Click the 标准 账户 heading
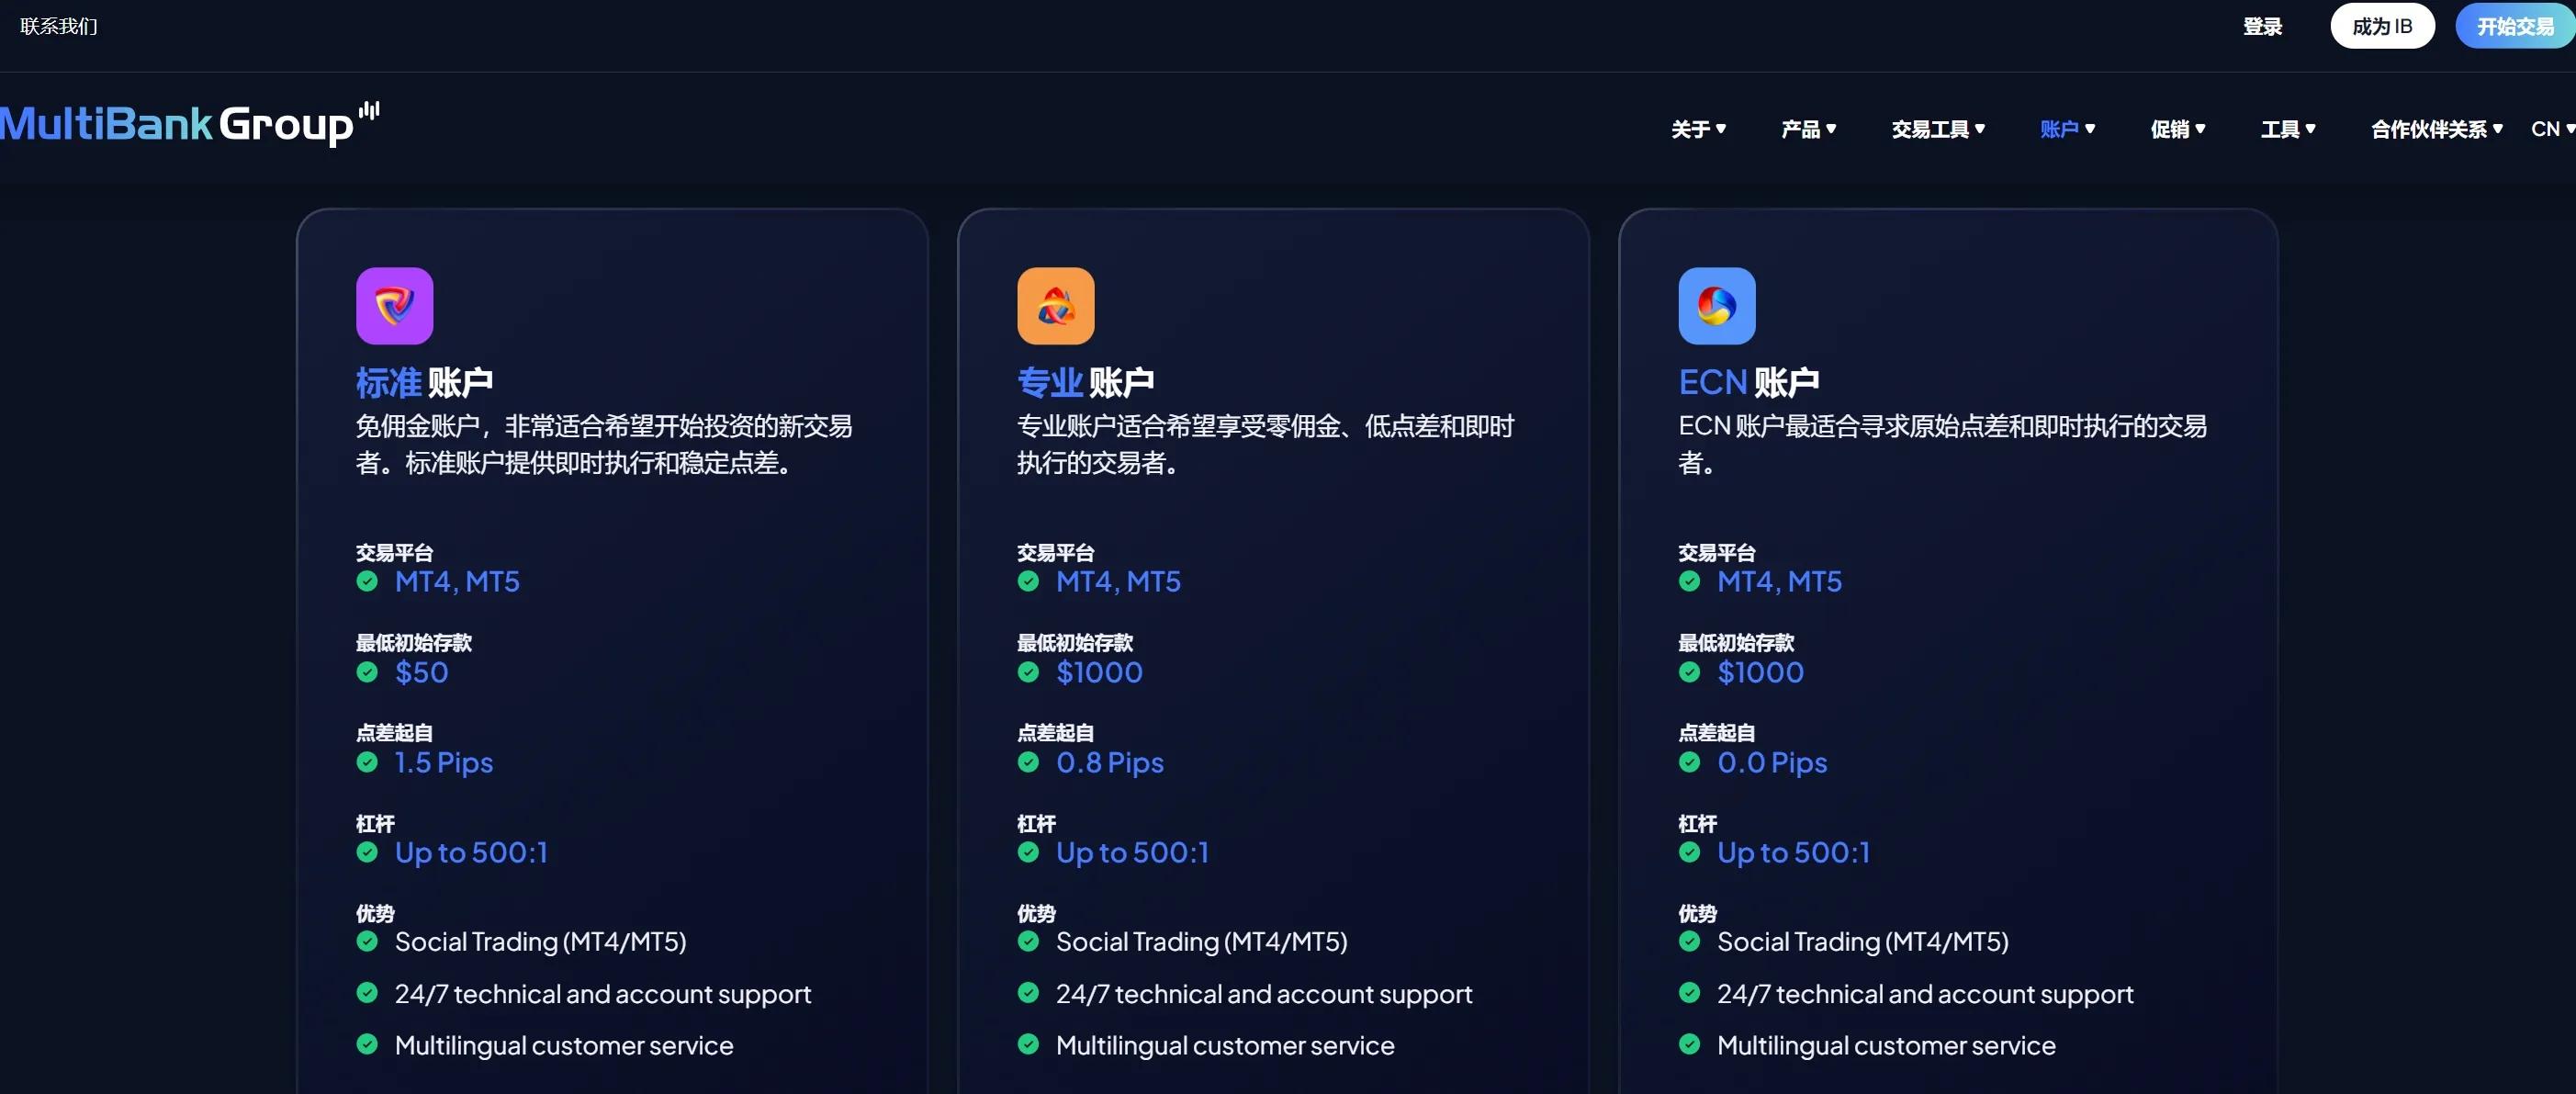Viewport: 2576px width, 1094px height. click(x=424, y=382)
